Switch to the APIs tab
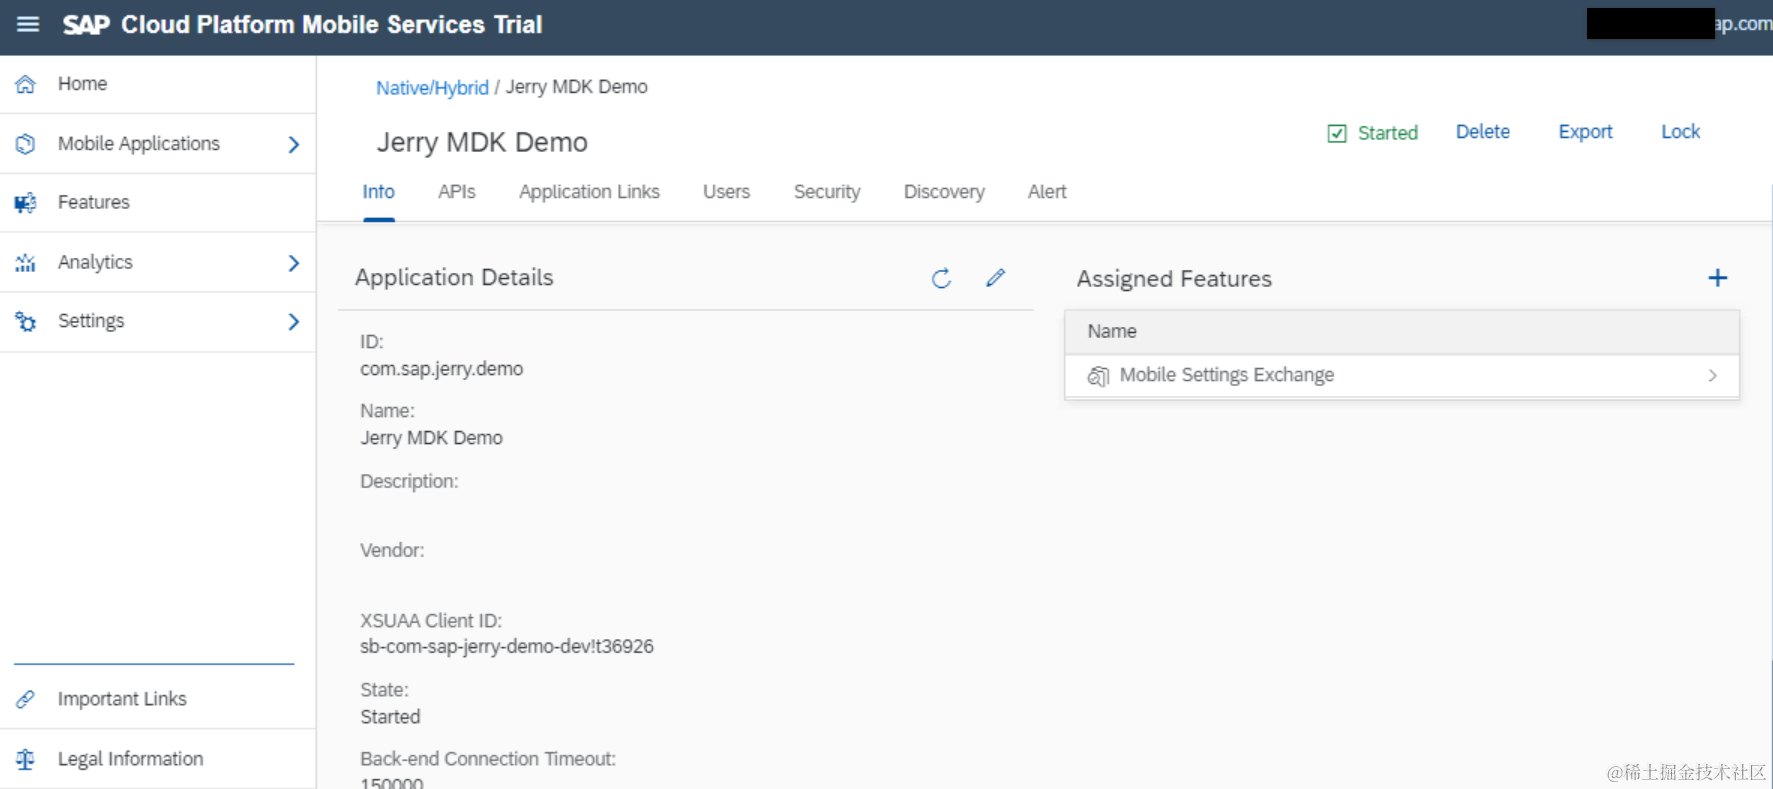This screenshot has height=789, width=1773. click(457, 192)
